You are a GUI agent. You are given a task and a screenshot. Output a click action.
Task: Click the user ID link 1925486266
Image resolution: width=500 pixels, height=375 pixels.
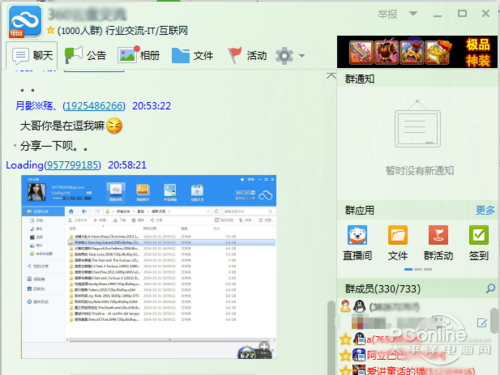[94, 106]
